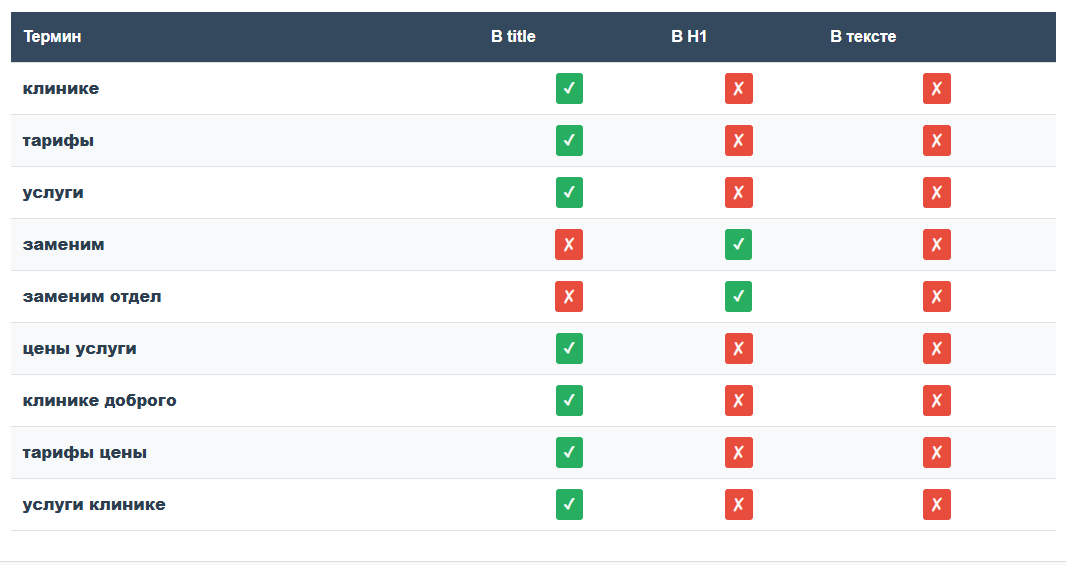Viewport: 1066px width, 565px height.
Task: Click red cross in тексте column for клинике
Action: pos(936,88)
